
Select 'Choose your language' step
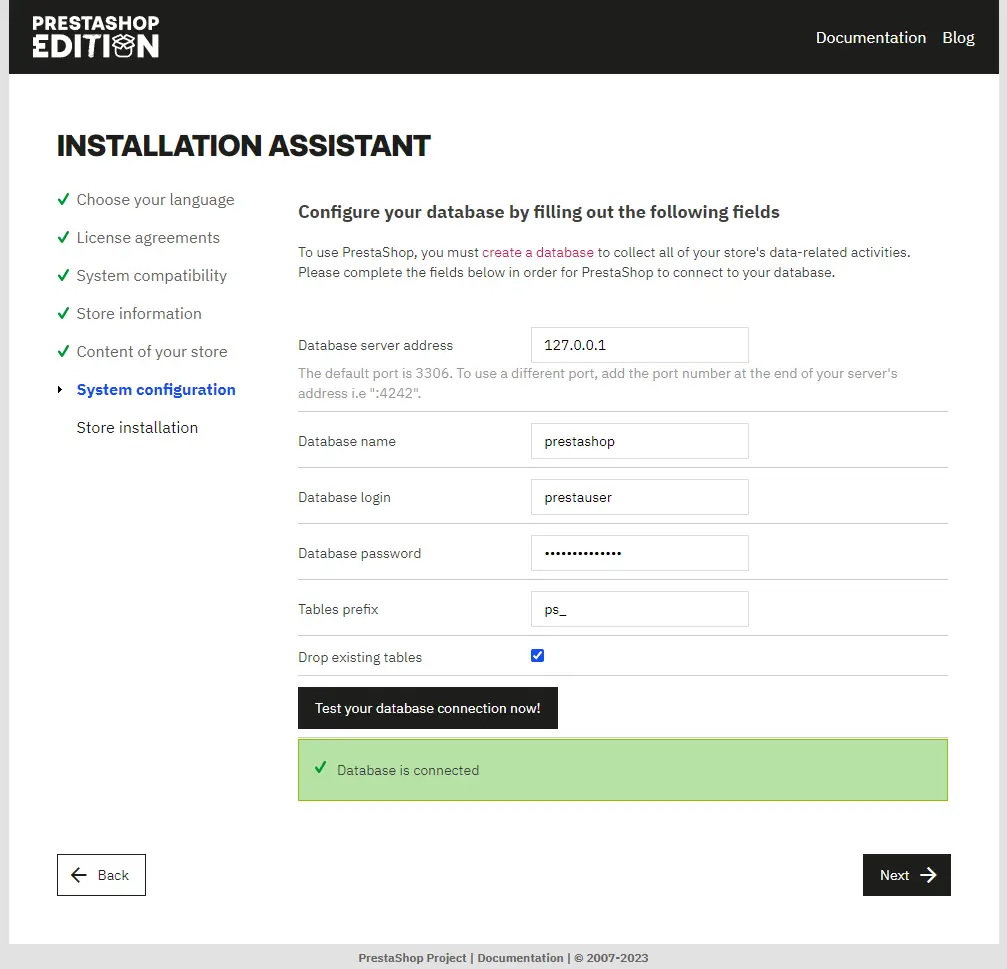[155, 200]
